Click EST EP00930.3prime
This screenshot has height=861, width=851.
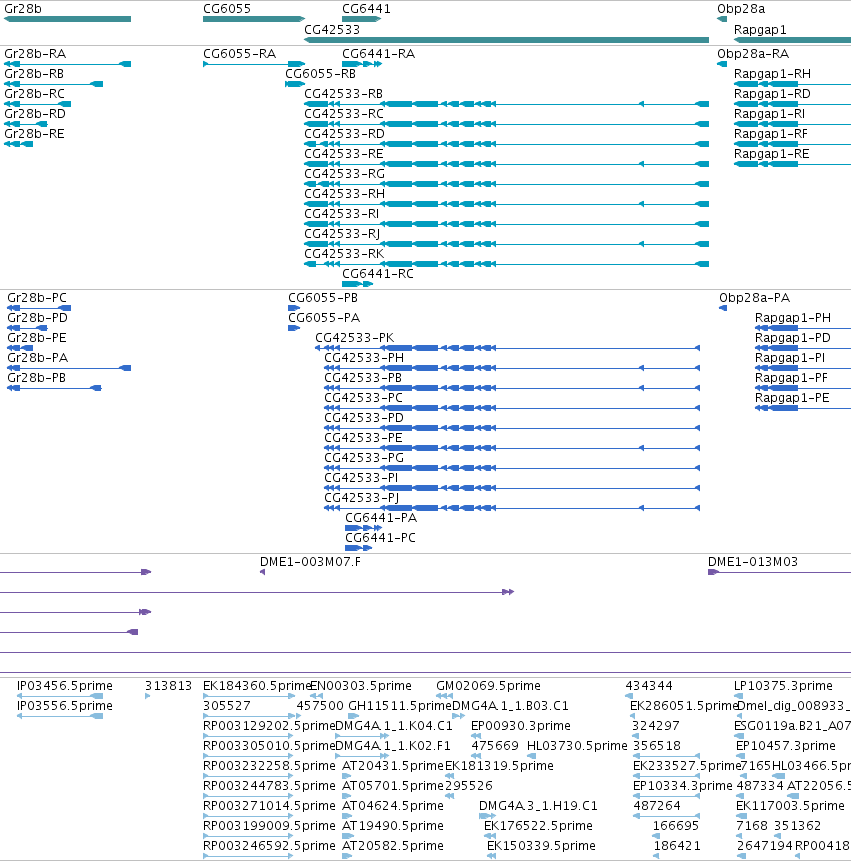click(521, 726)
